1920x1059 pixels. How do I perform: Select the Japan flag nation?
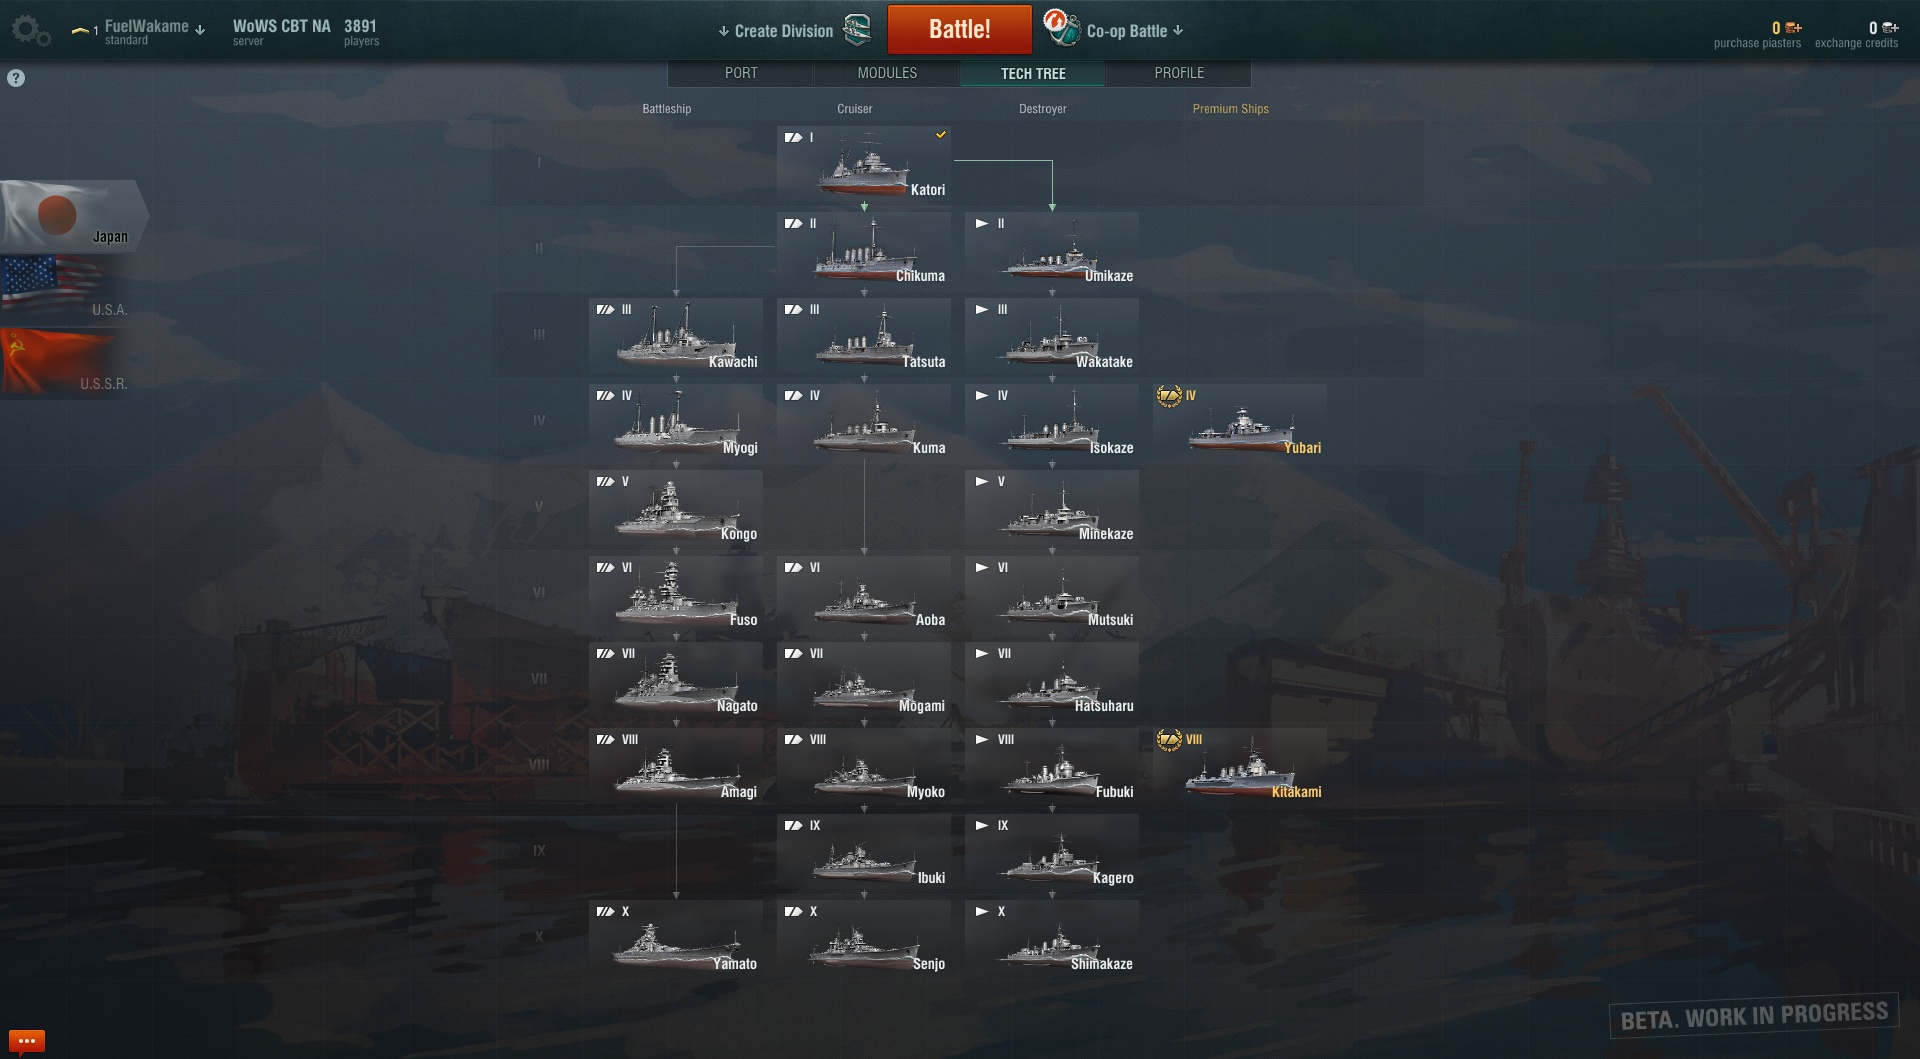(x=74, y=215)
